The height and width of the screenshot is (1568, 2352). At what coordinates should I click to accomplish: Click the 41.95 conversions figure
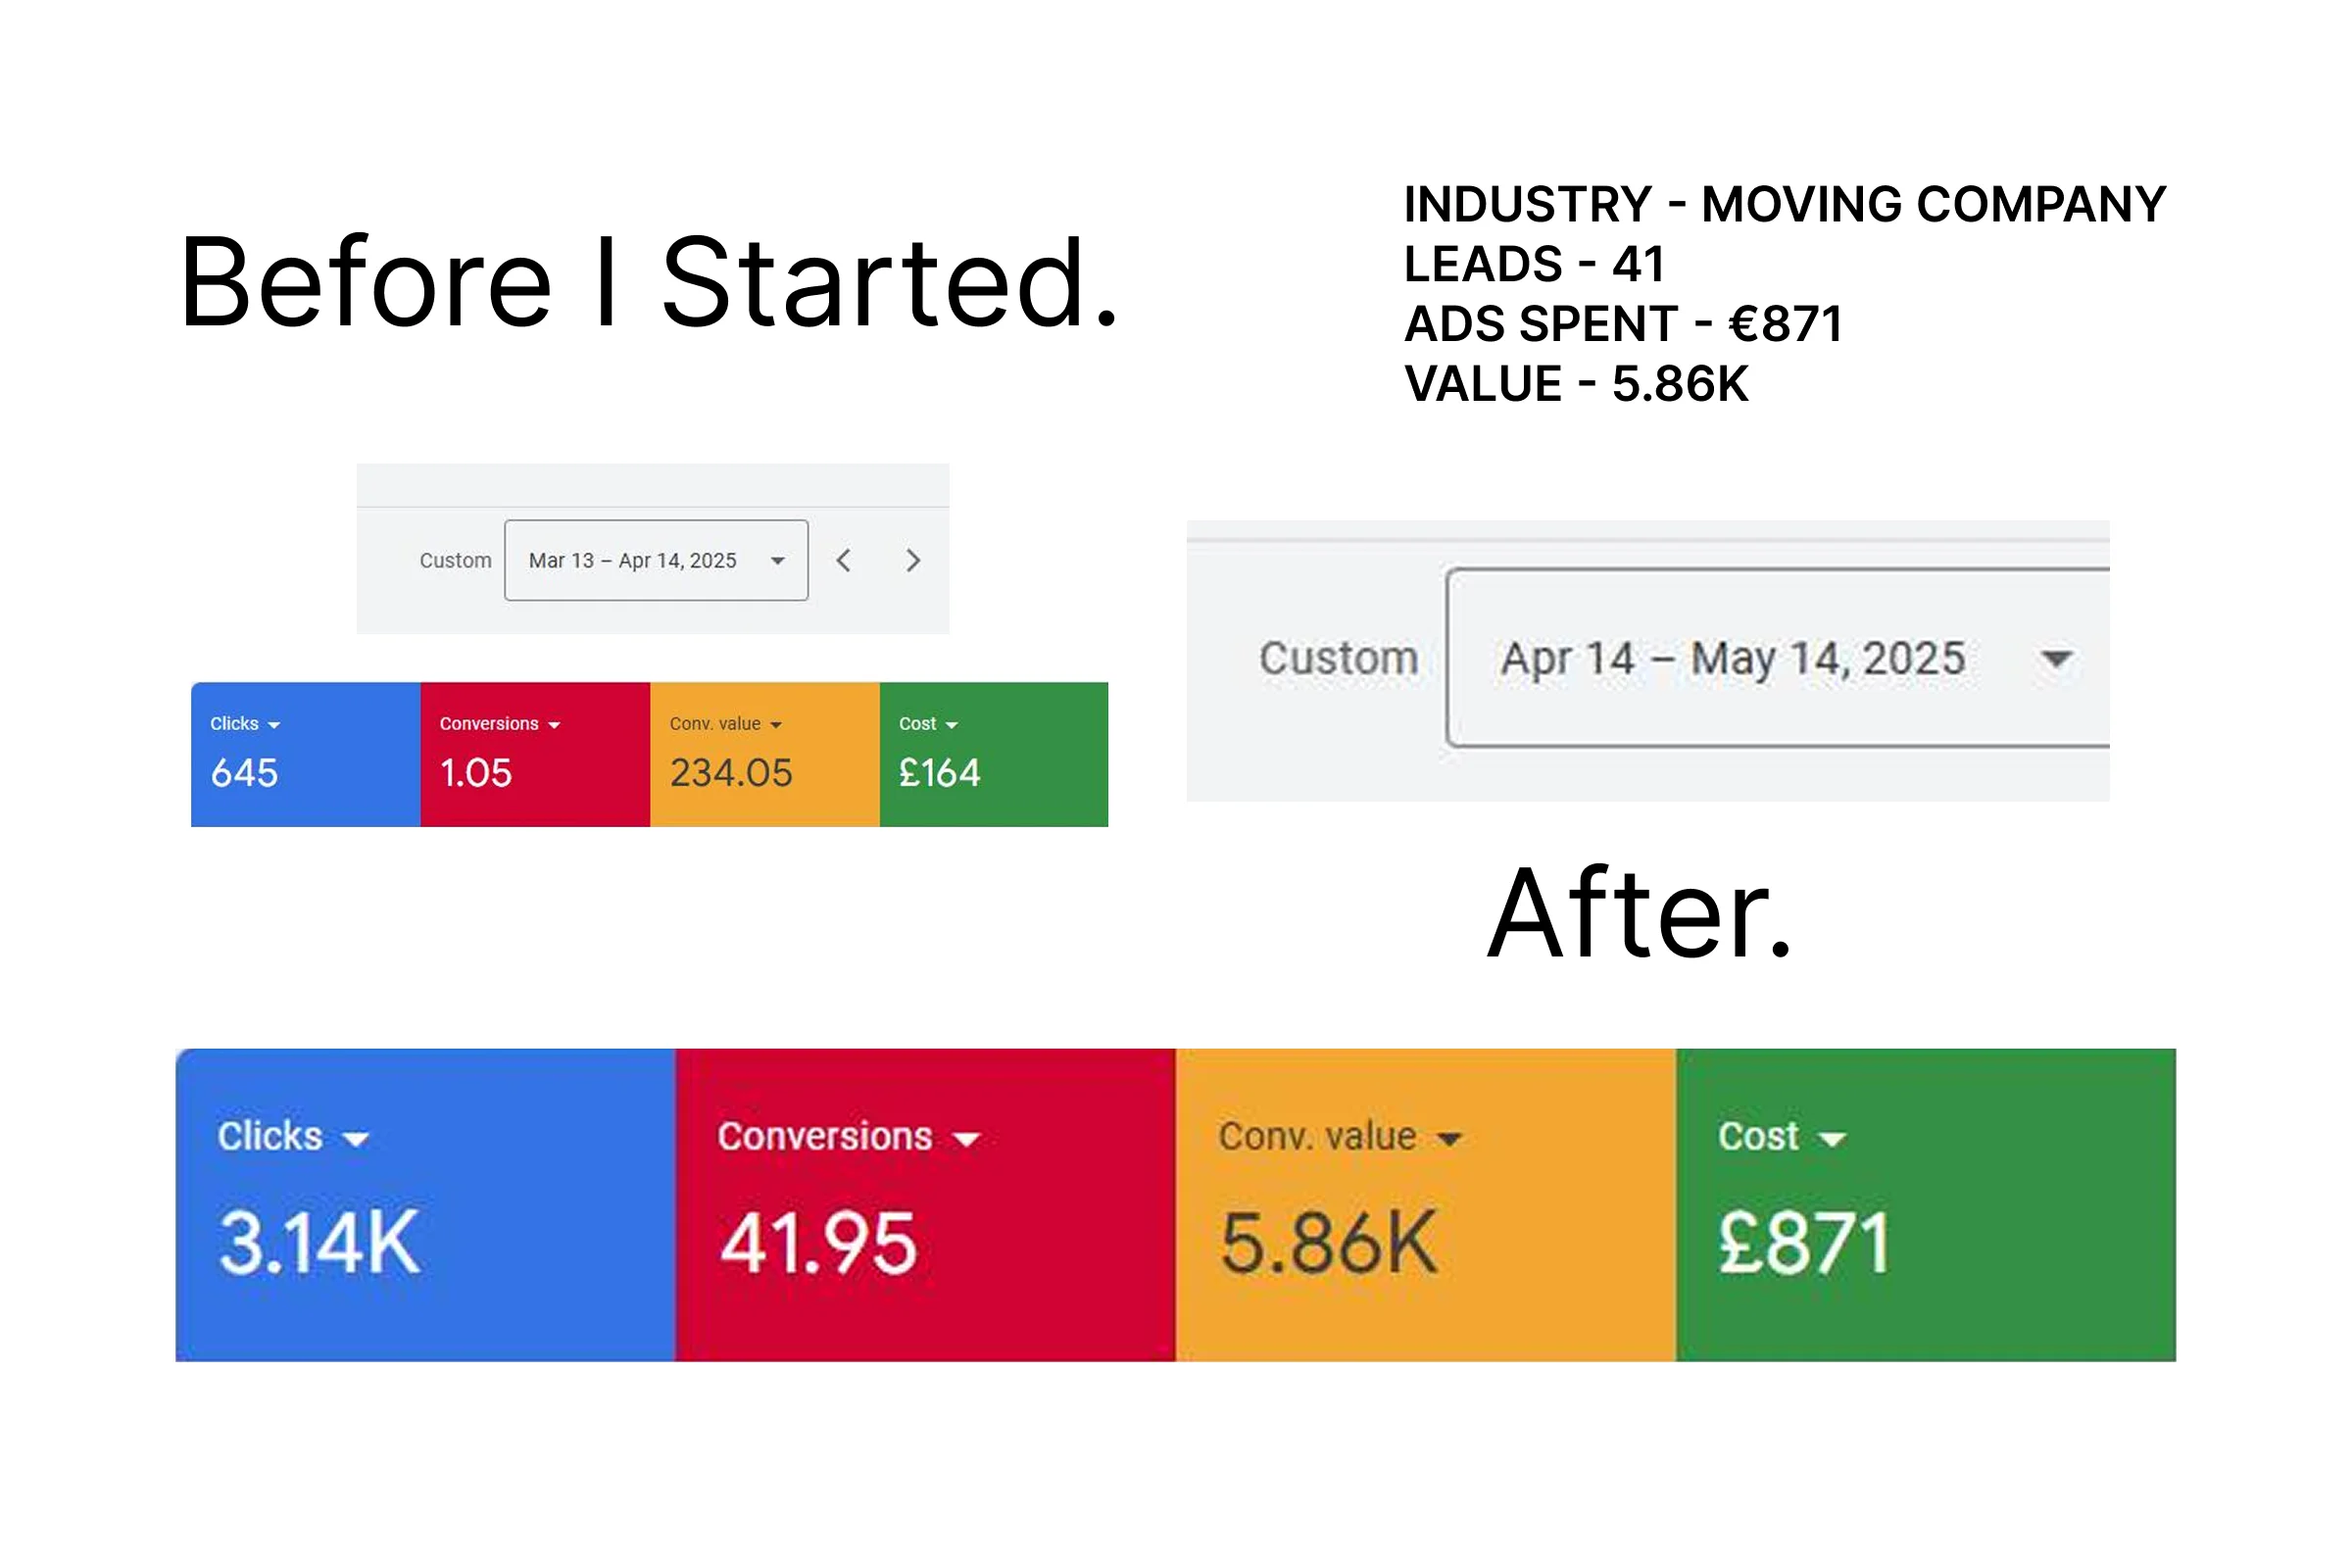818,1243
